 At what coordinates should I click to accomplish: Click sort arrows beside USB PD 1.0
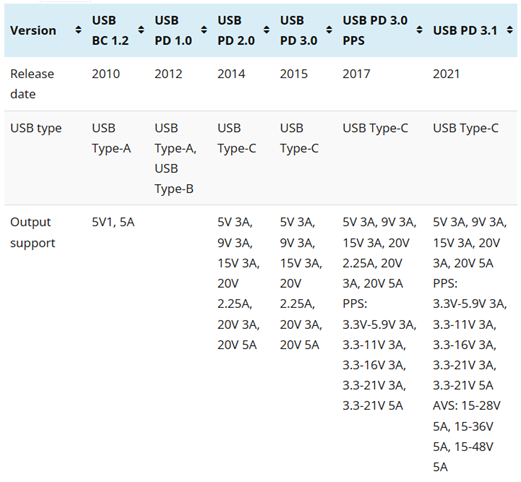click(204, 30)
